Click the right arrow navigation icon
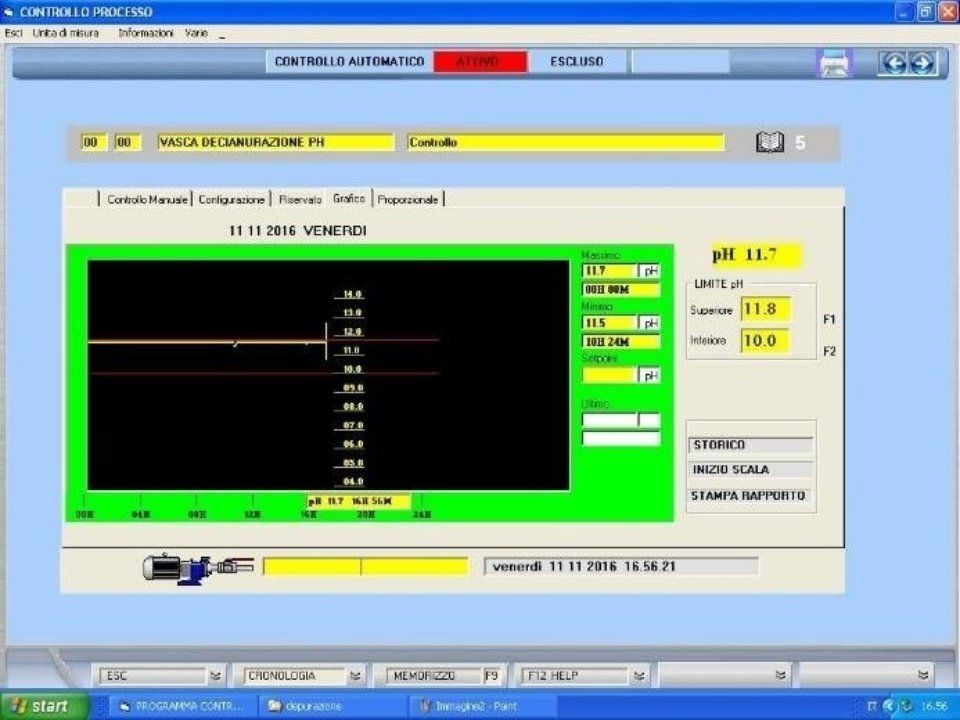The image size is (960, 720). (921, 63)
